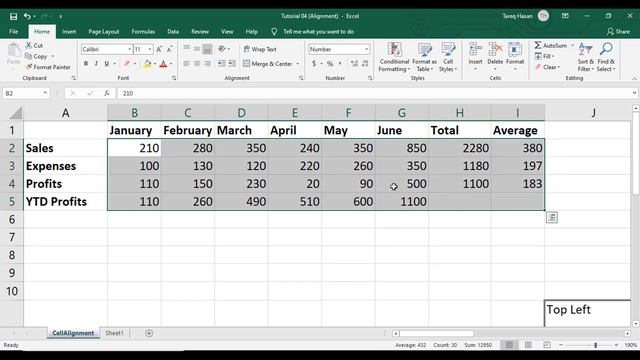Toggle Wrap Text
Screen dimensions: 640x360
tap(260, 49)
